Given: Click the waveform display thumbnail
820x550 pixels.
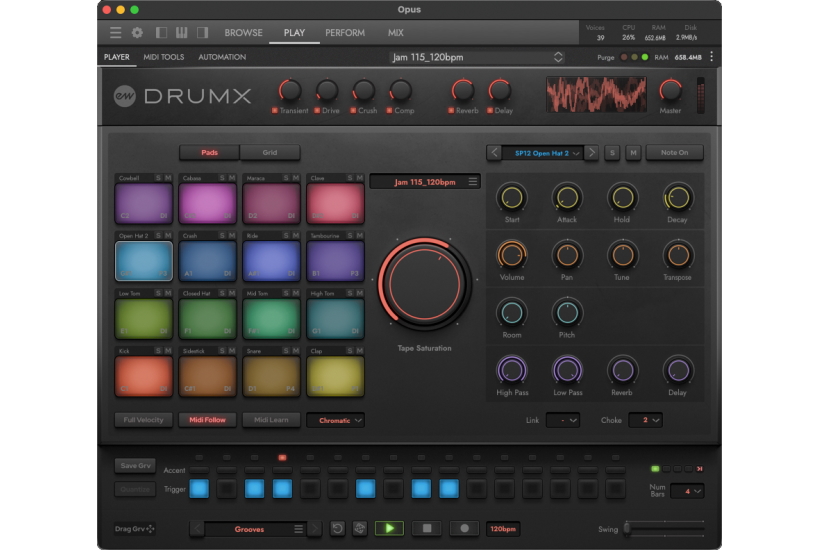Looking at the screenshot, I should (x=596, y=95).
